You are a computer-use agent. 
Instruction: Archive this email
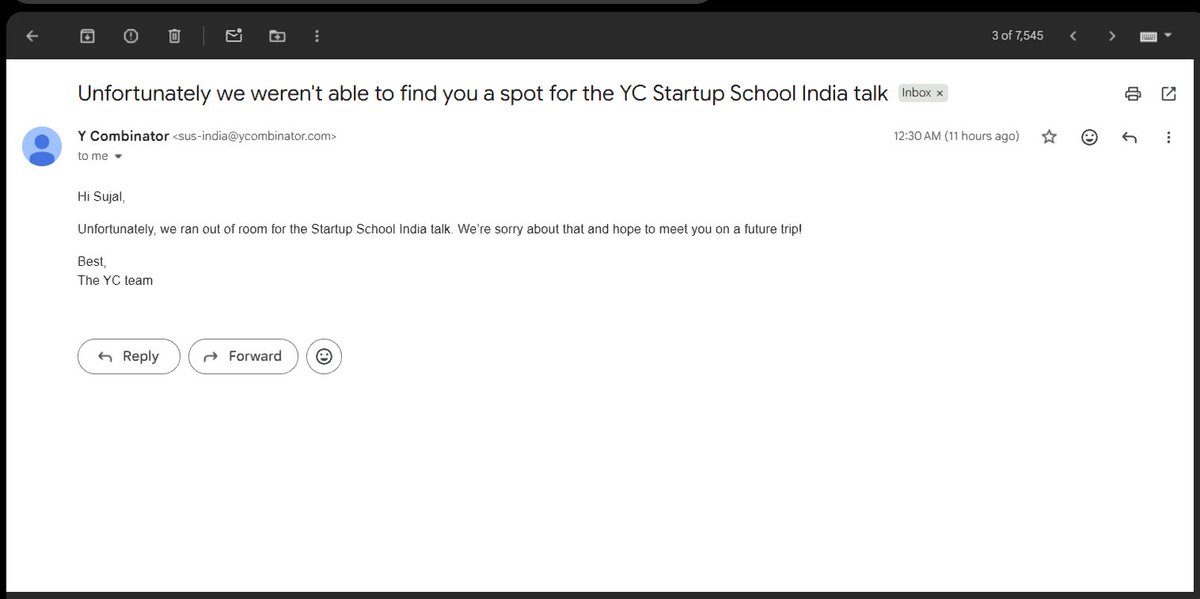point(87,36)
